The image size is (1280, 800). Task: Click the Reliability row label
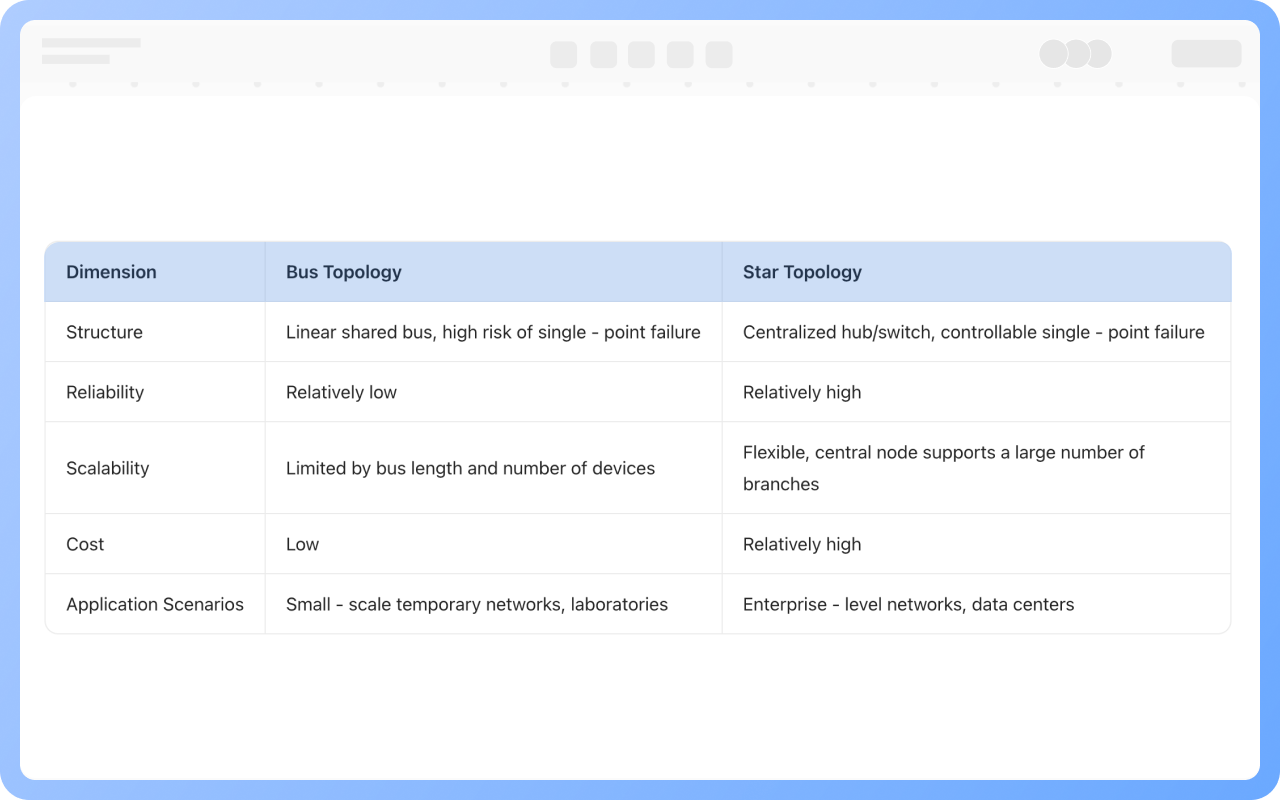[x=105, y=392]
